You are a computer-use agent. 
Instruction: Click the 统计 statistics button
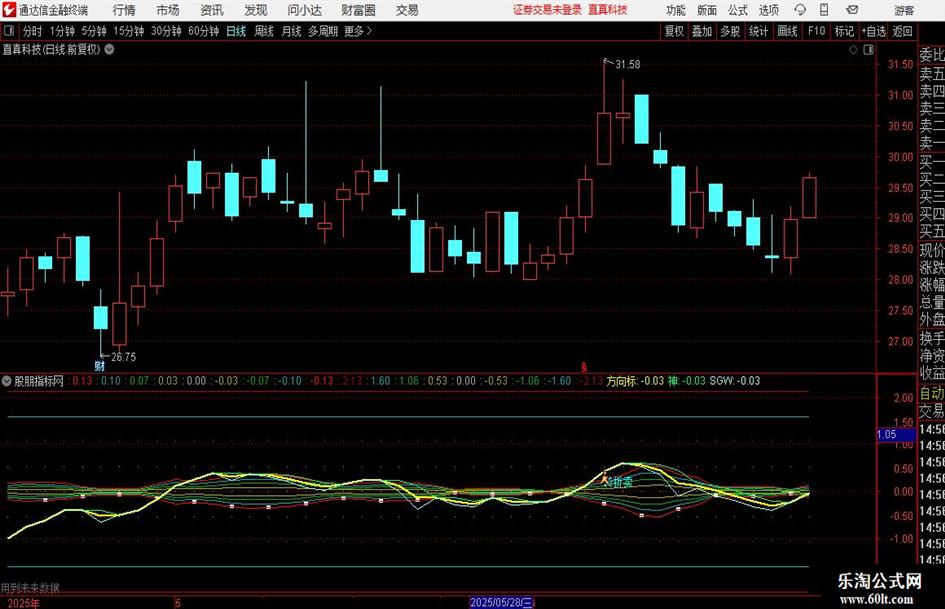click(x=758, y=31)
